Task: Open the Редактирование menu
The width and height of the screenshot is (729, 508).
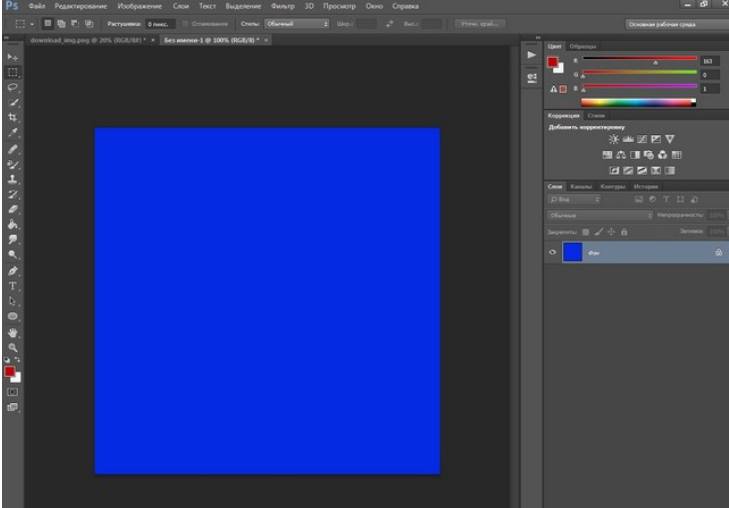Action: (81, 6)
